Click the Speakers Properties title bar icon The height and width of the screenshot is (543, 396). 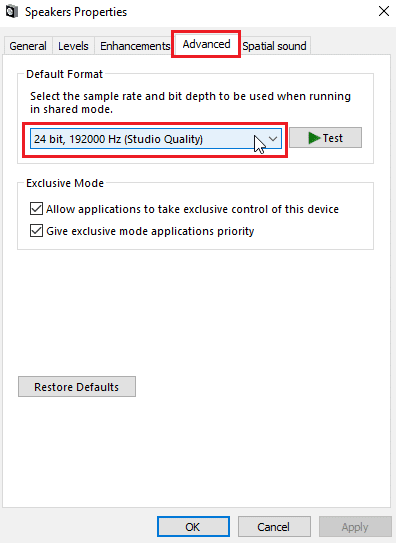[12, 11]
